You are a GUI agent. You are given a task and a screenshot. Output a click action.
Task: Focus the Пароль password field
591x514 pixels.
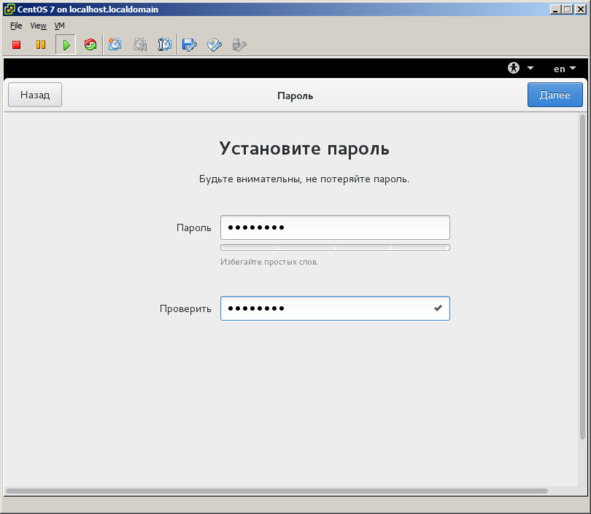click(x=335, y=228)
